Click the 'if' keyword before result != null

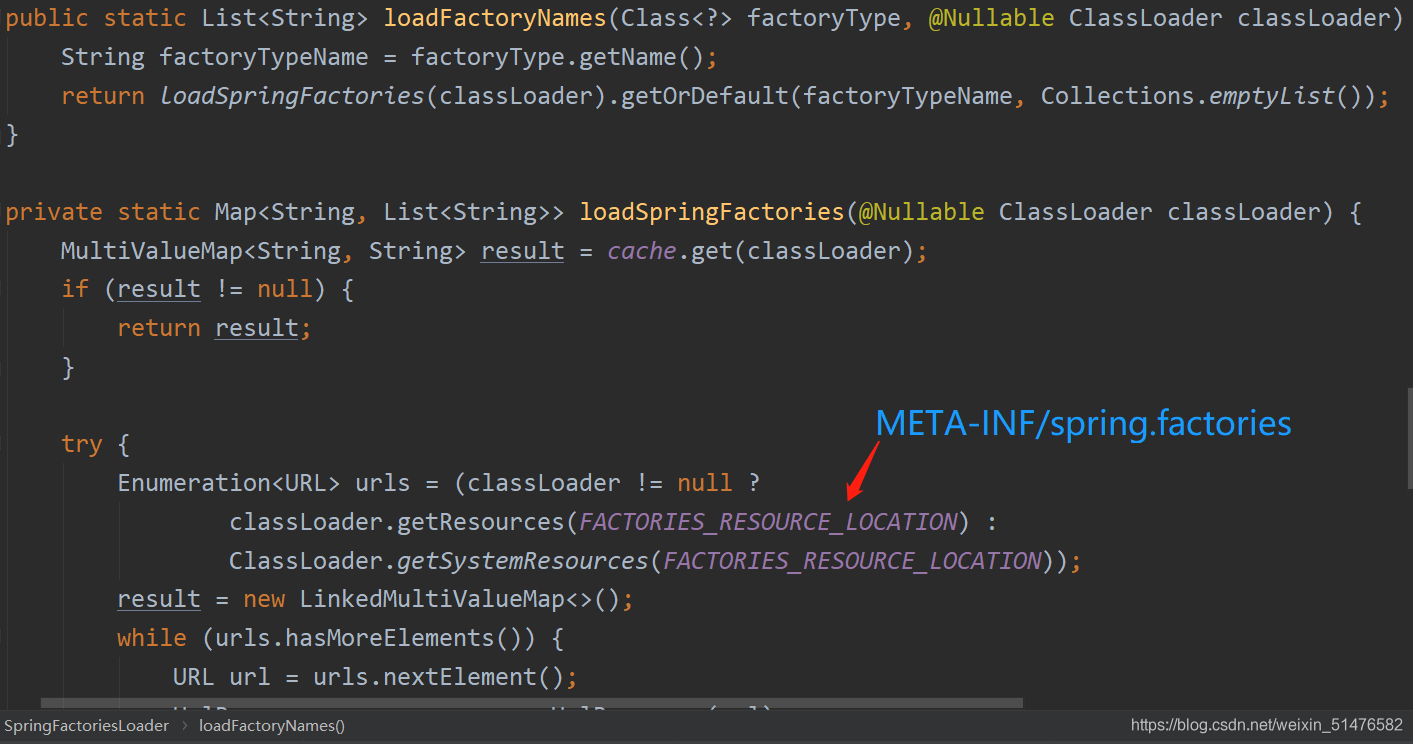tap(75, 290)
